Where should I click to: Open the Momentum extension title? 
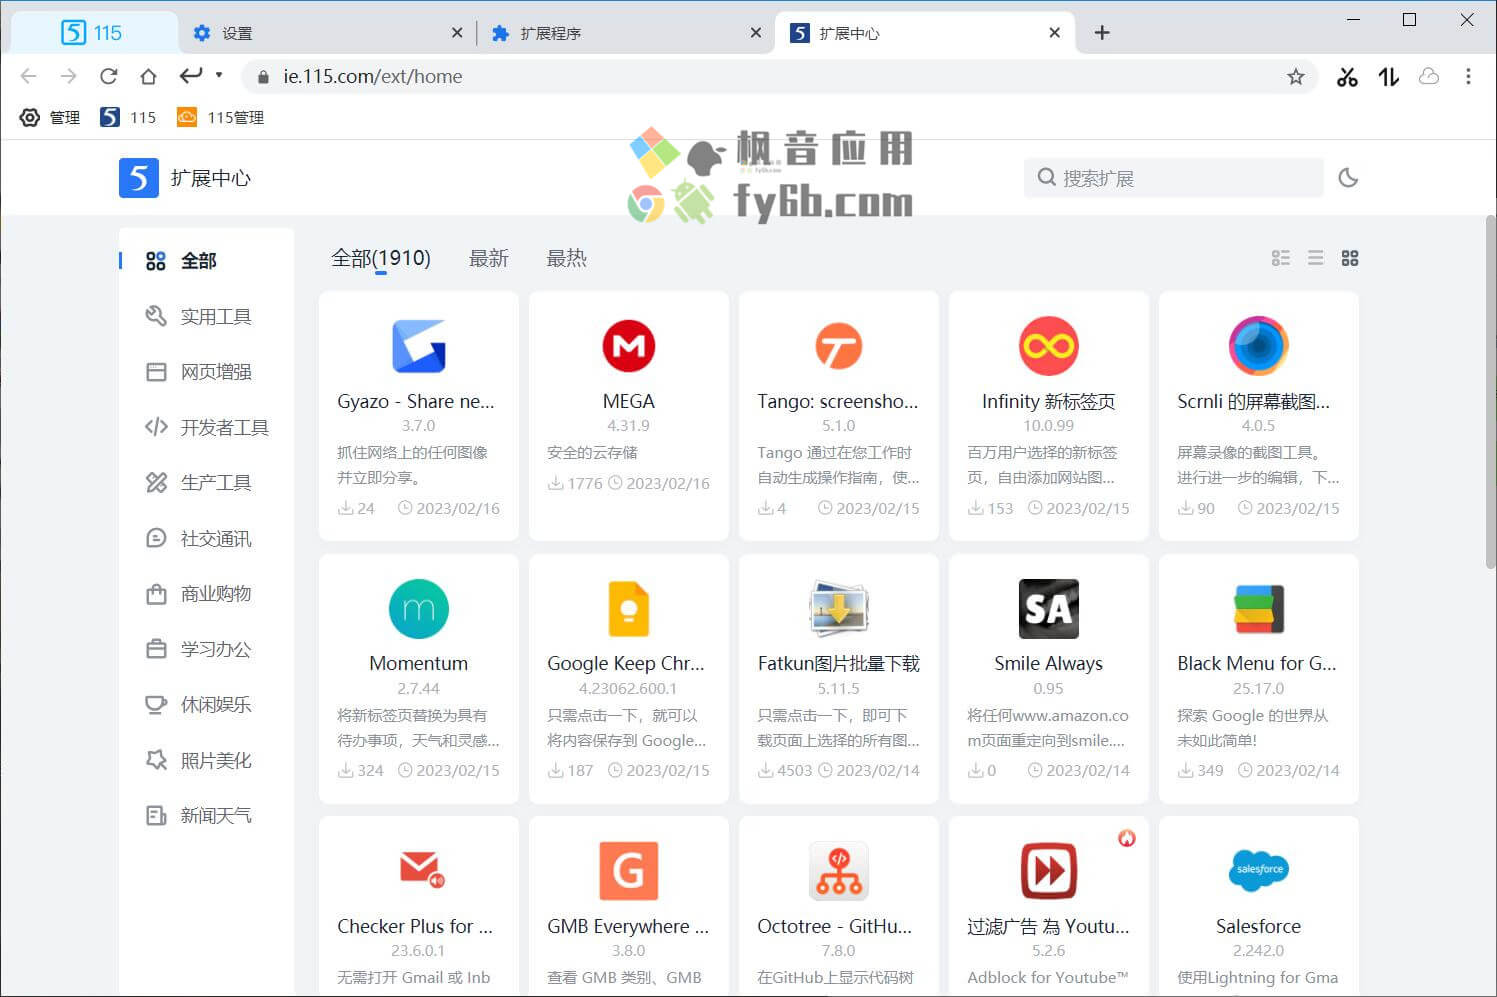coord(418,663)
